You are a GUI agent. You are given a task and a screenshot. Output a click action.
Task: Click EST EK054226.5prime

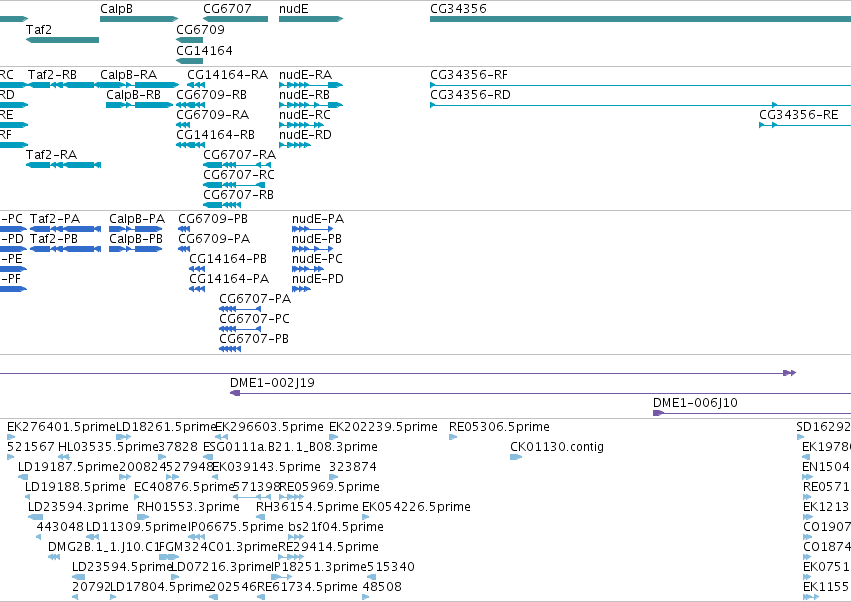(x=416, y=507)
